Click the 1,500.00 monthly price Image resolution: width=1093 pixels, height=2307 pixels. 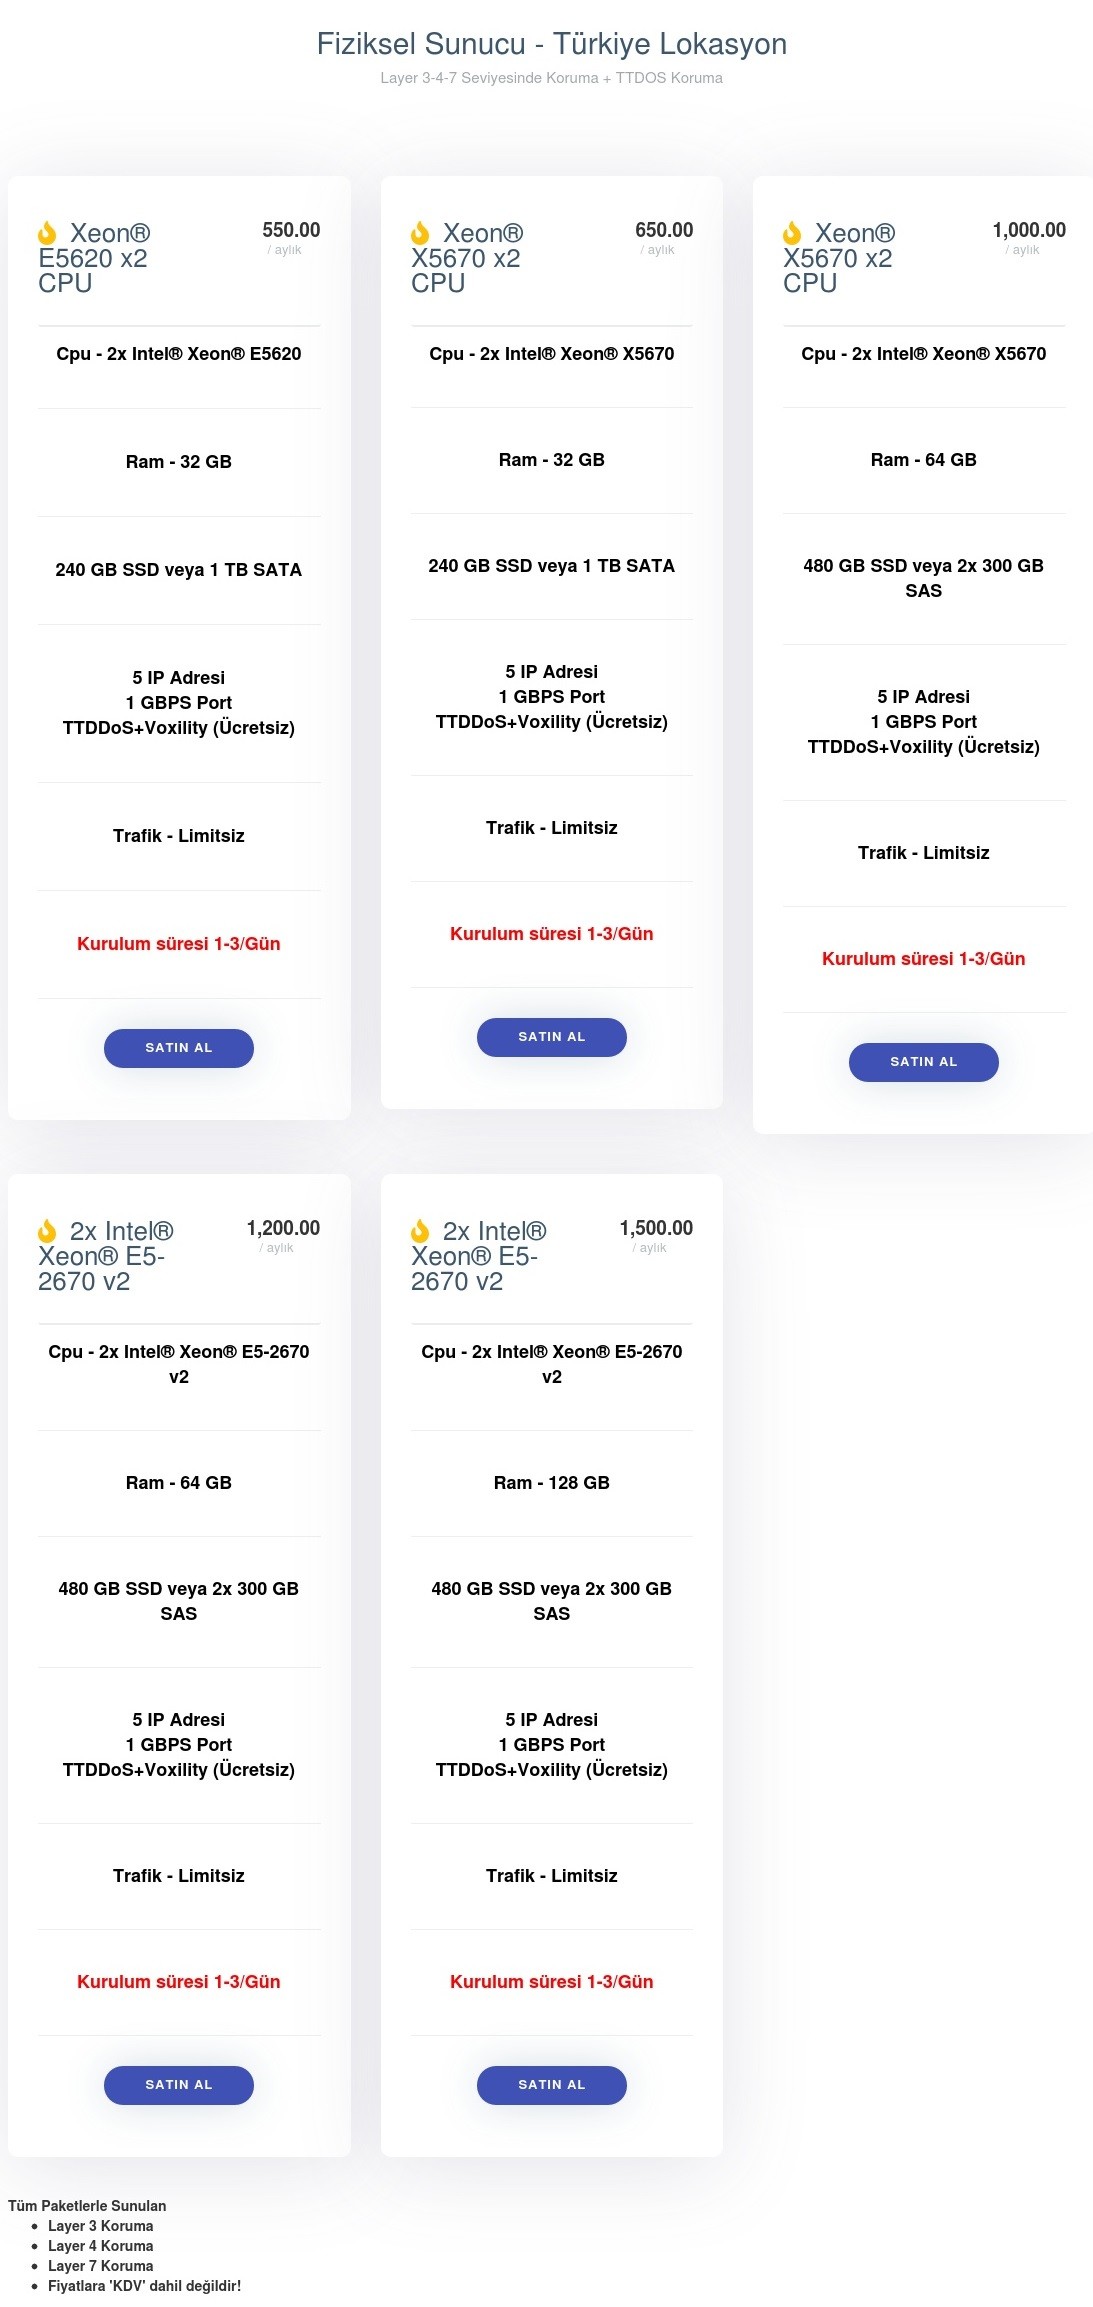point(656,1228)
